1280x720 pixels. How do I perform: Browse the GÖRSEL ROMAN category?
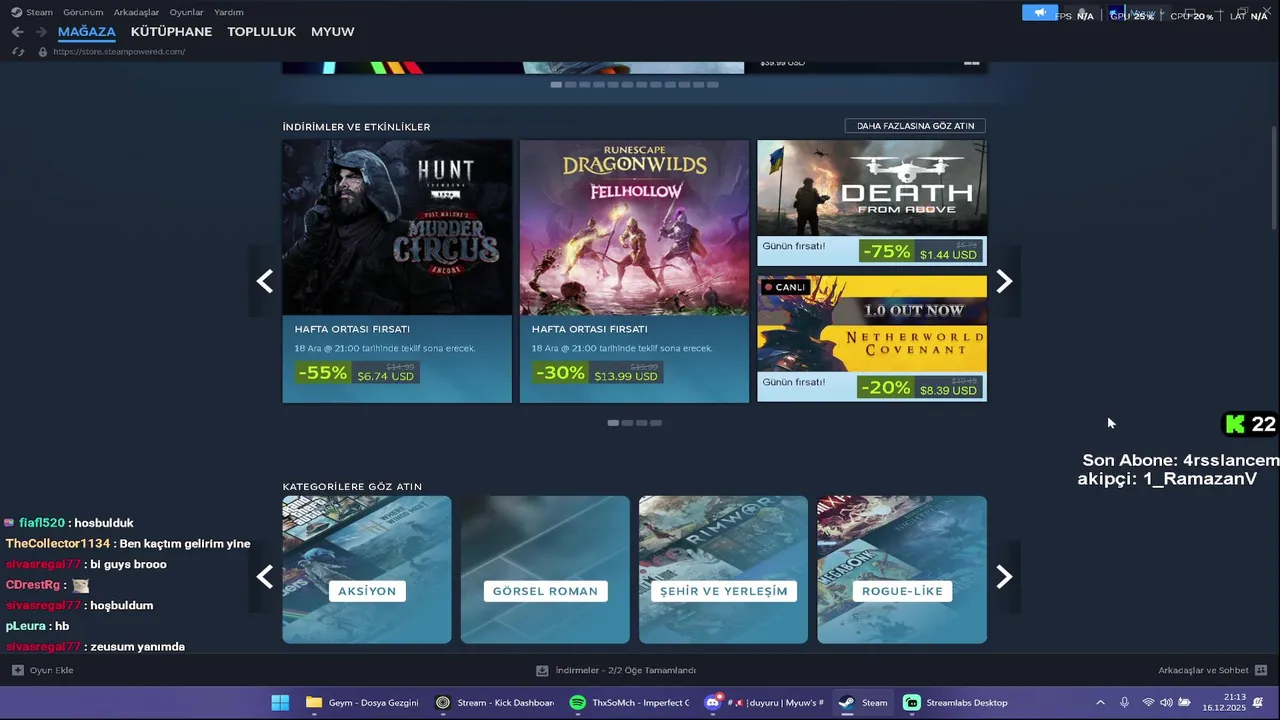(x=545, y=570)
